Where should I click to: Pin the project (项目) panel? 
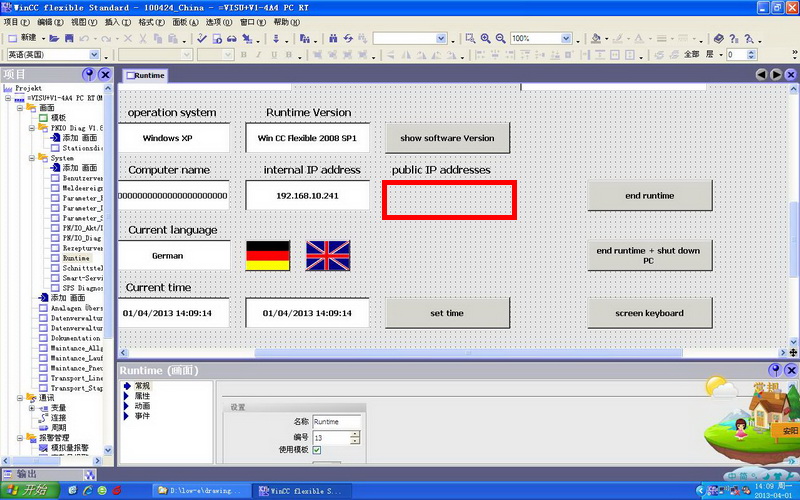pyautogui.click(x=89, y=74)
